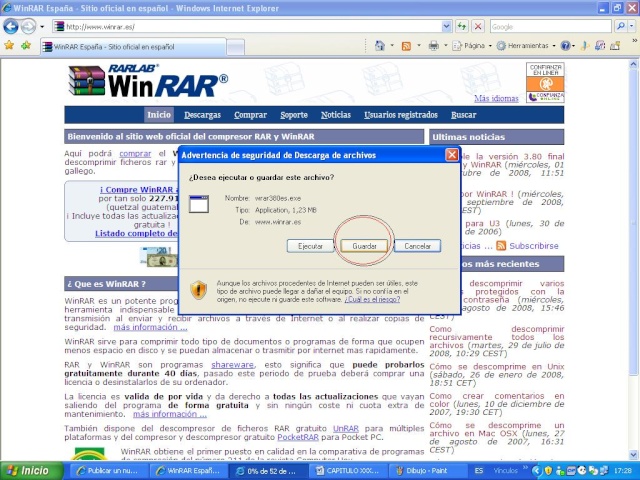Switch to the CAPITULO XXX taskbar document
This screenshot has height=480, width=640.
[x=346, y=471]
